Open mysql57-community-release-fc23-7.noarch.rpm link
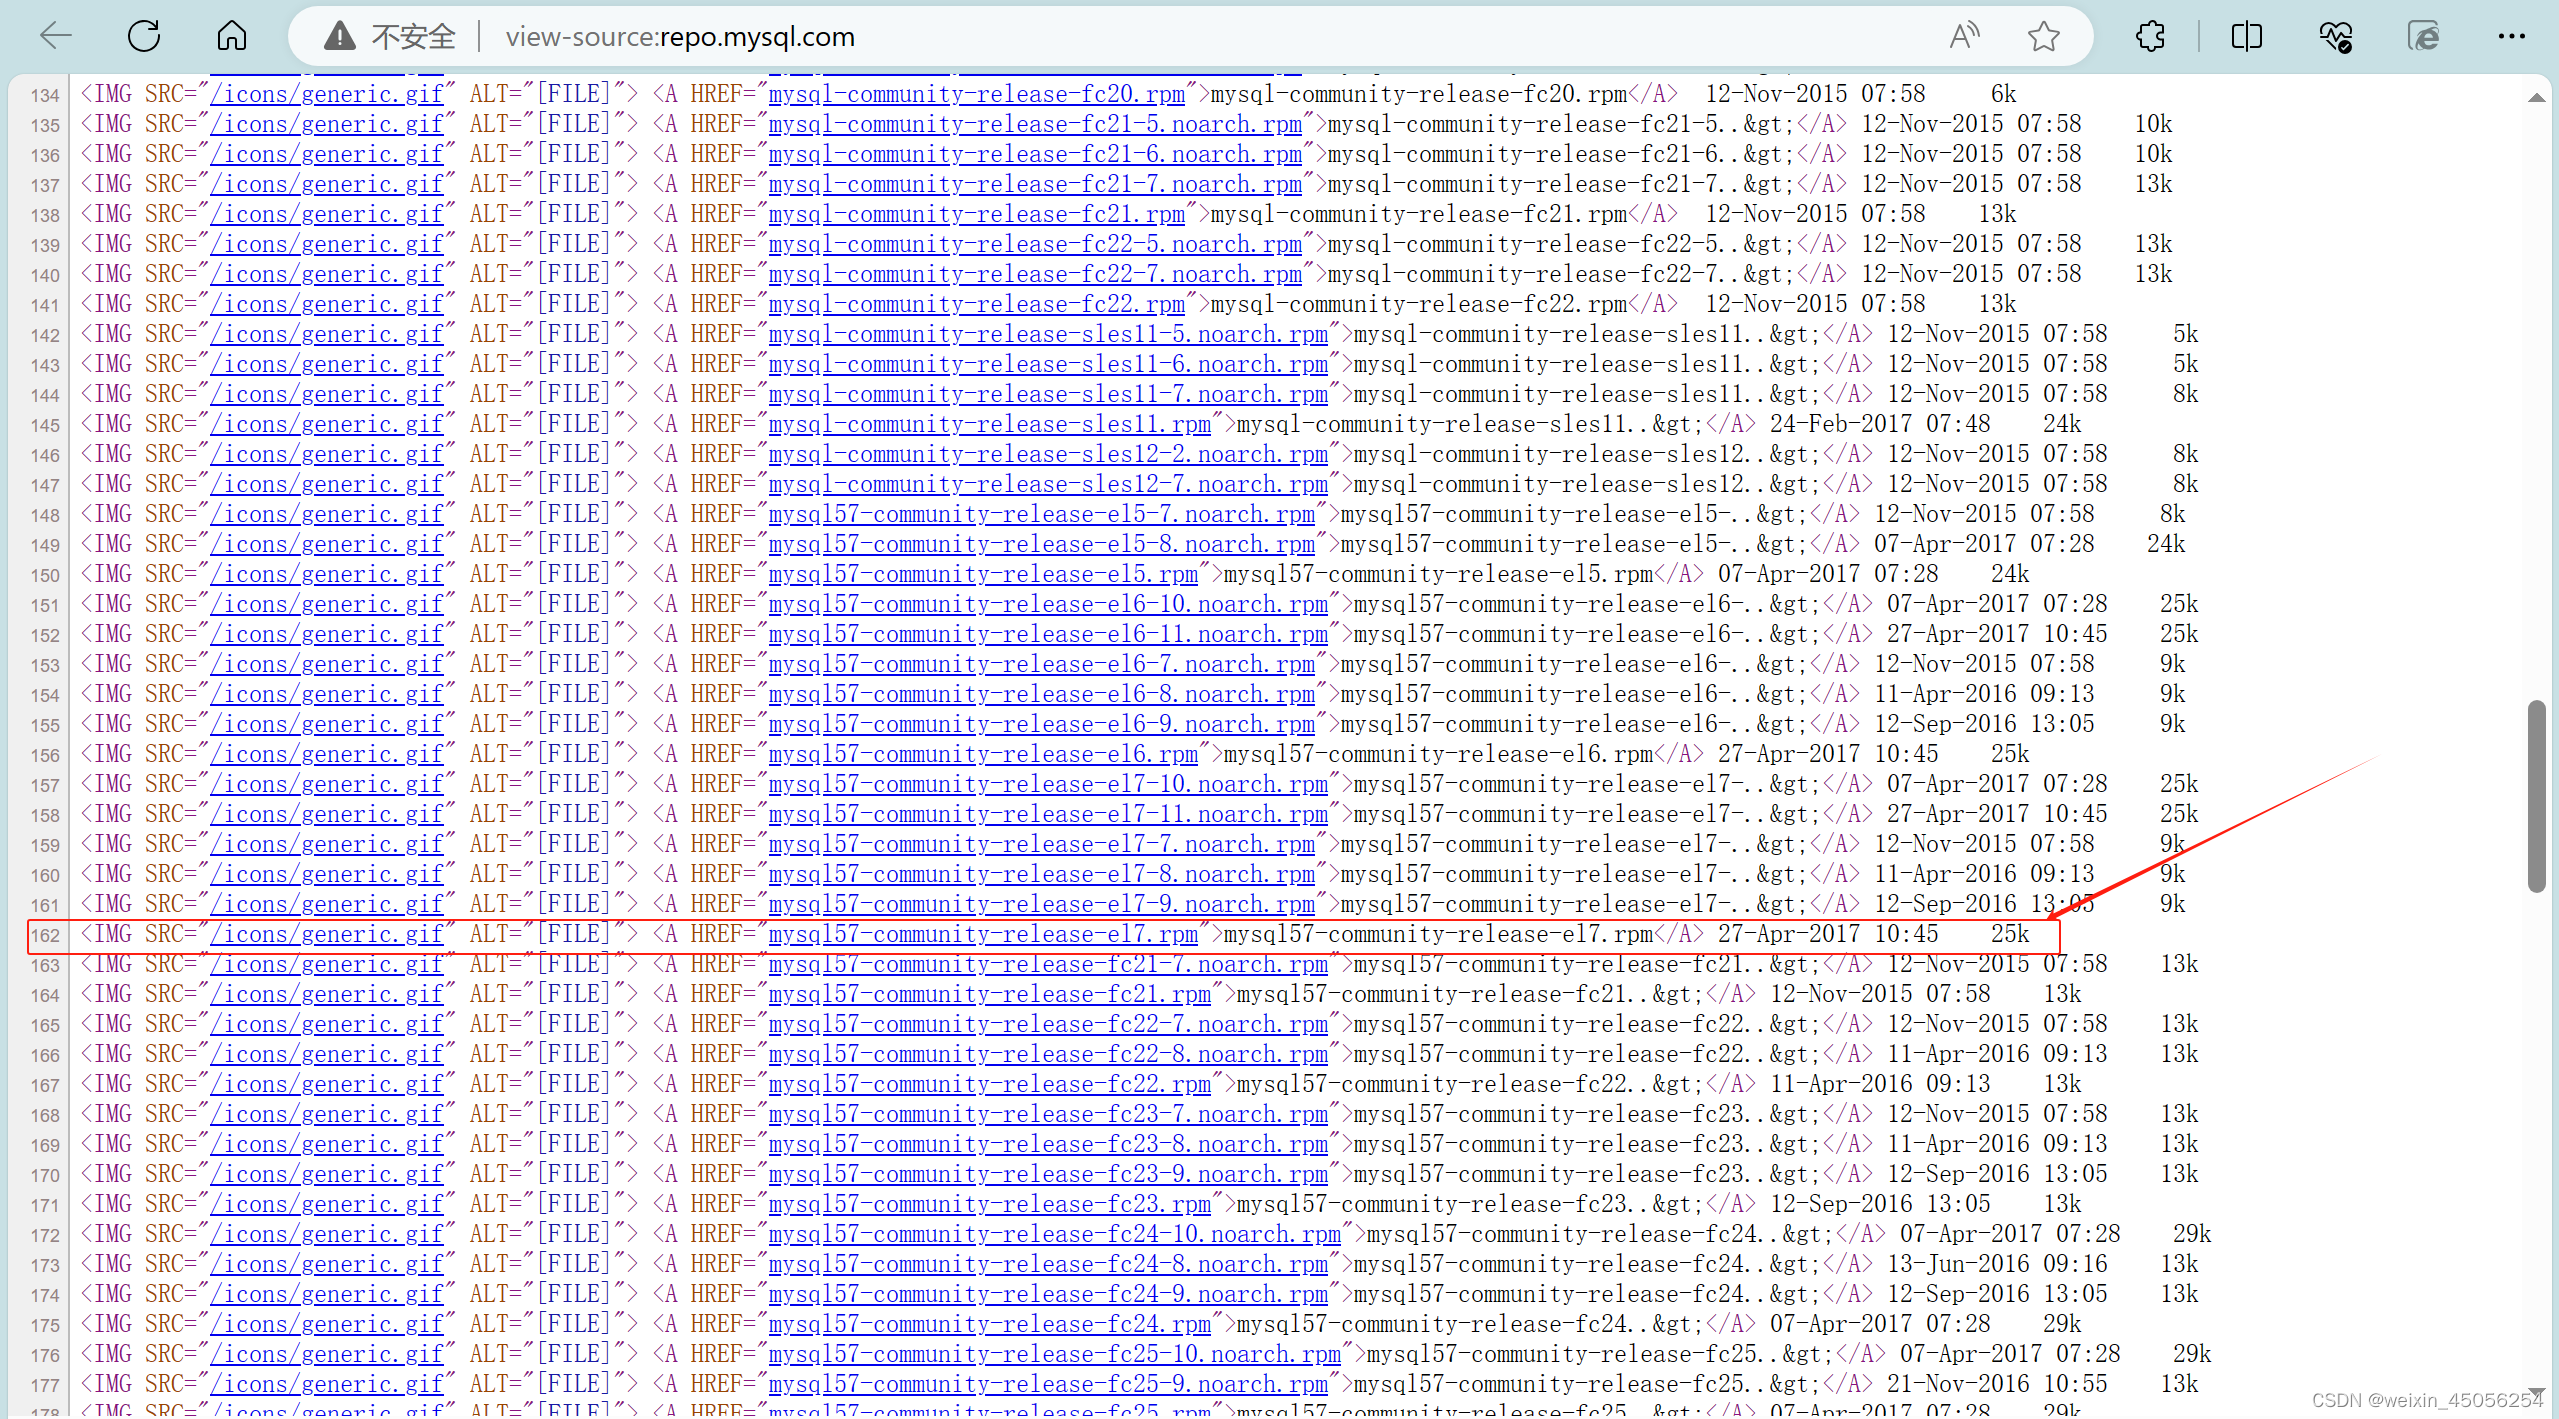 pos(1047,1114)
